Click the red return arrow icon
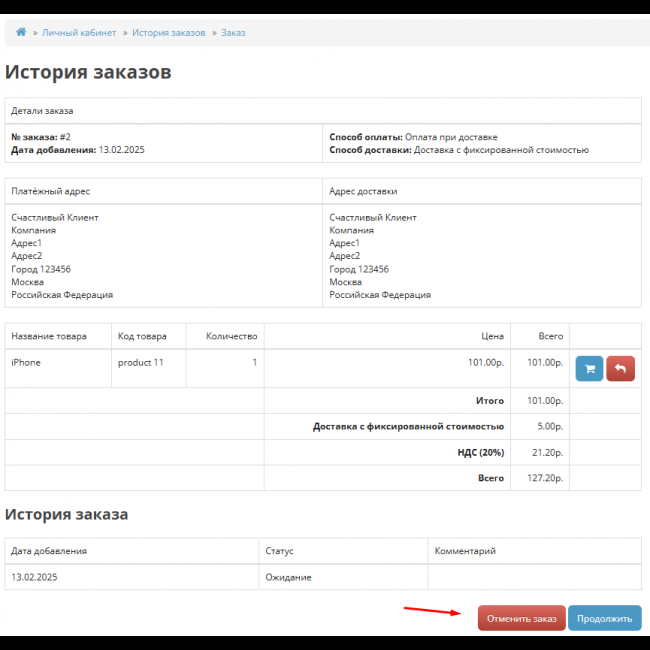The width and height of the screenshot is (650, 650). tap(620, 369)
